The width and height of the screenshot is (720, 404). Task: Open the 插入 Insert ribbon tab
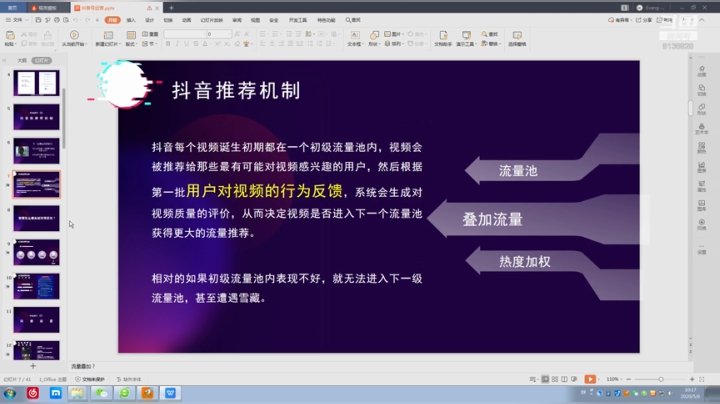[131, 20]
